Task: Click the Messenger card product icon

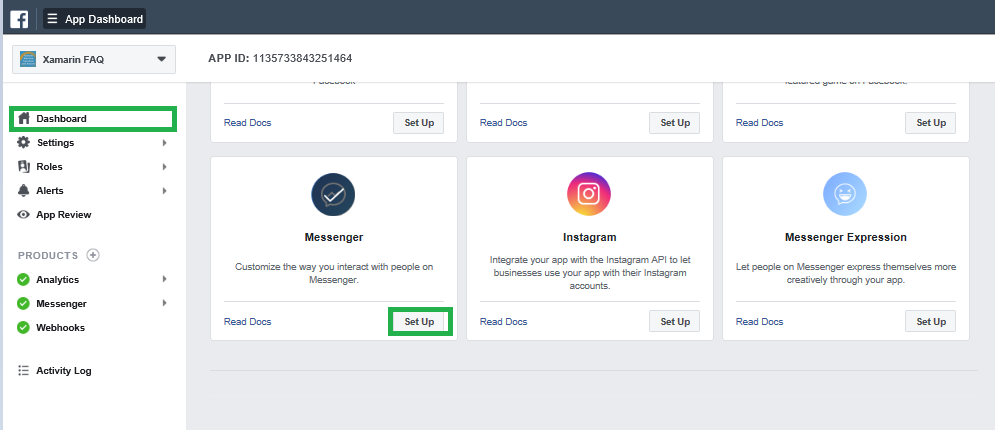Action: [333, 194]
